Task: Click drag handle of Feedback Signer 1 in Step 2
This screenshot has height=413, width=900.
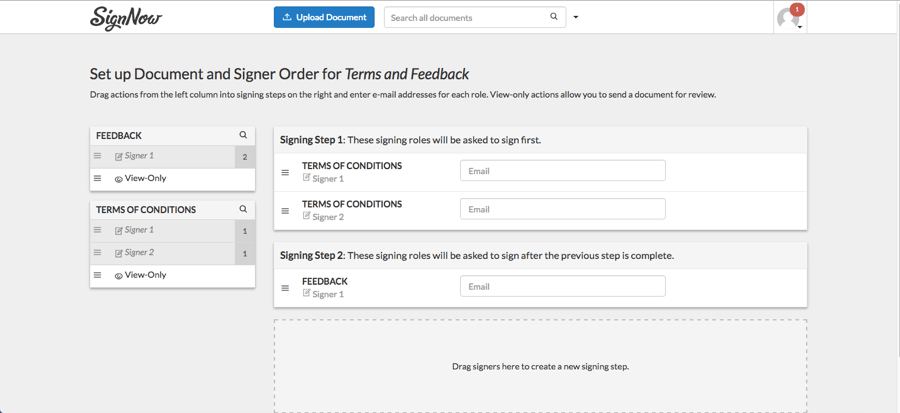Action: tap(285, 288)
